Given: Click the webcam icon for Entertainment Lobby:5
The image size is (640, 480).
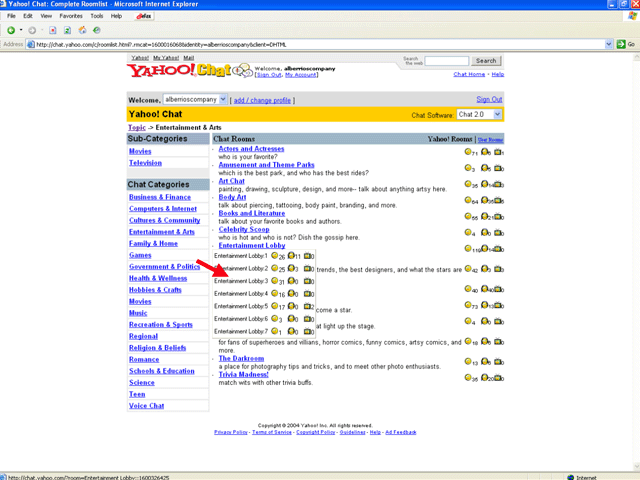Looking at the screenshot, I should point(307,306).
